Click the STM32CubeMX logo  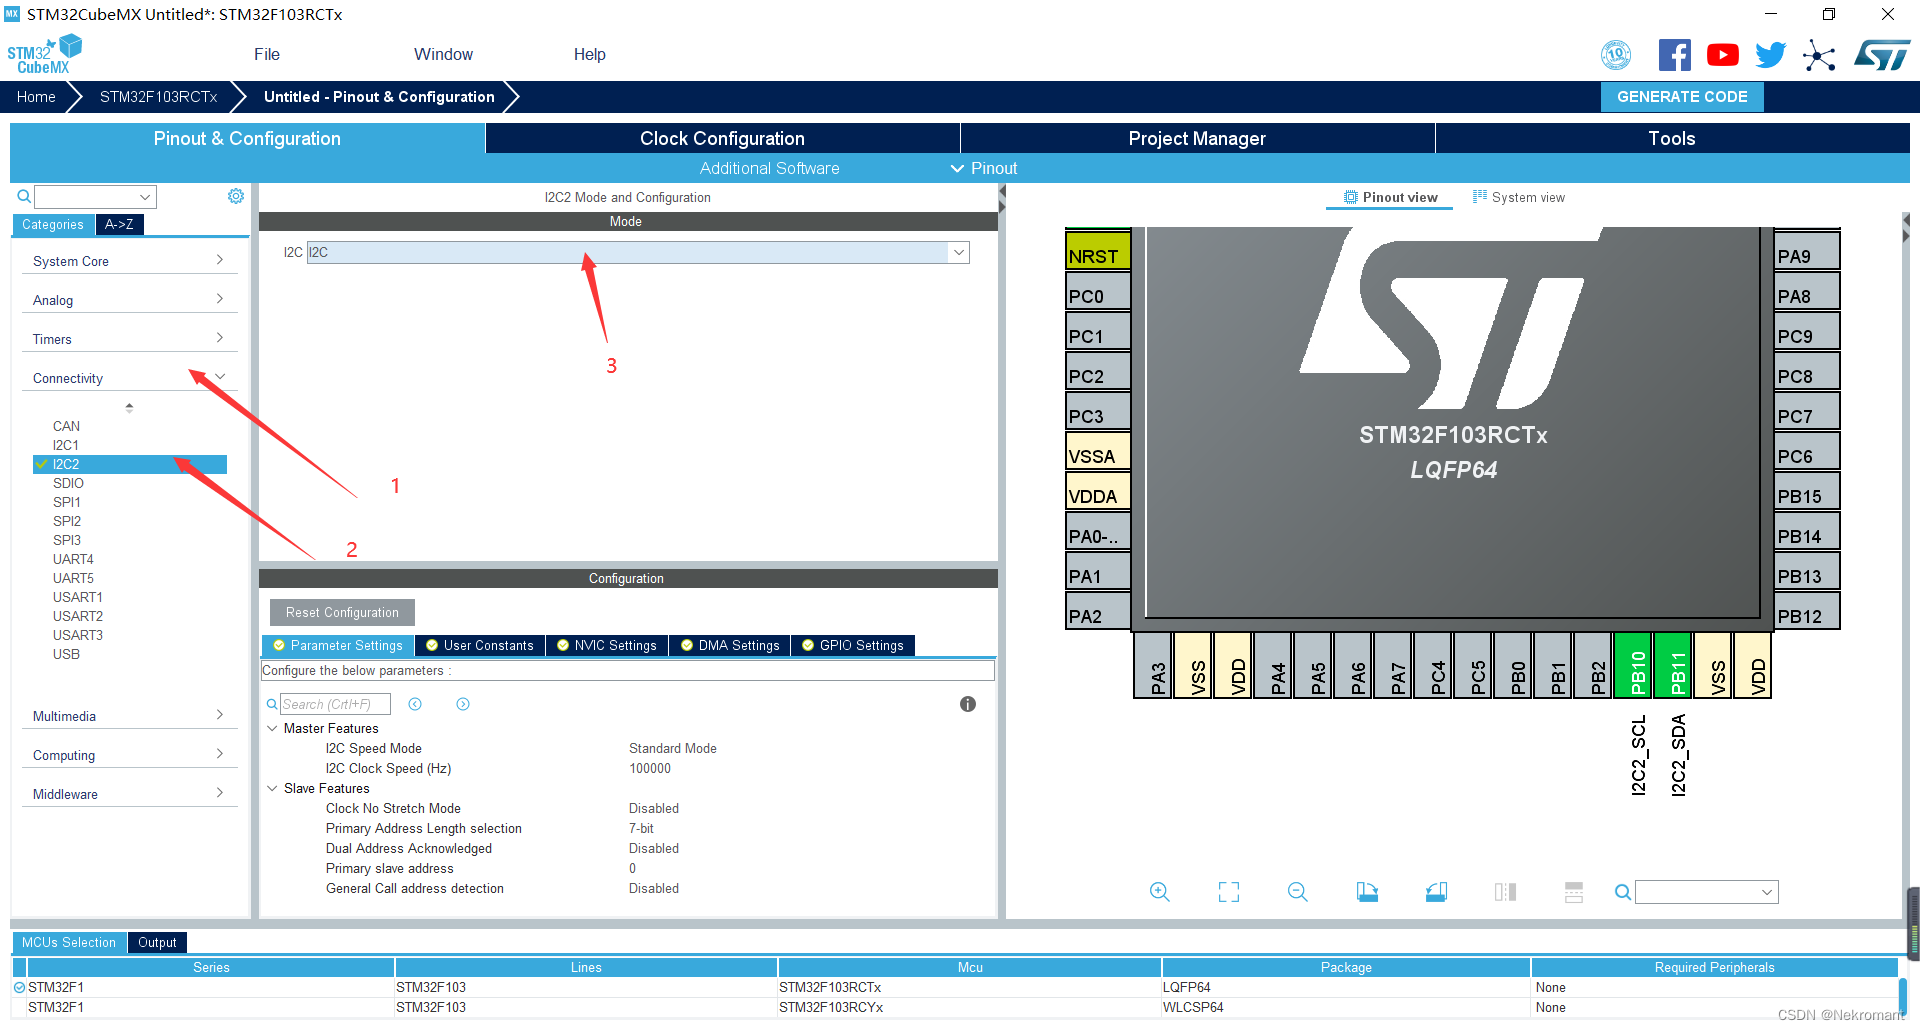pyautogui.click(x=45, y=55)
